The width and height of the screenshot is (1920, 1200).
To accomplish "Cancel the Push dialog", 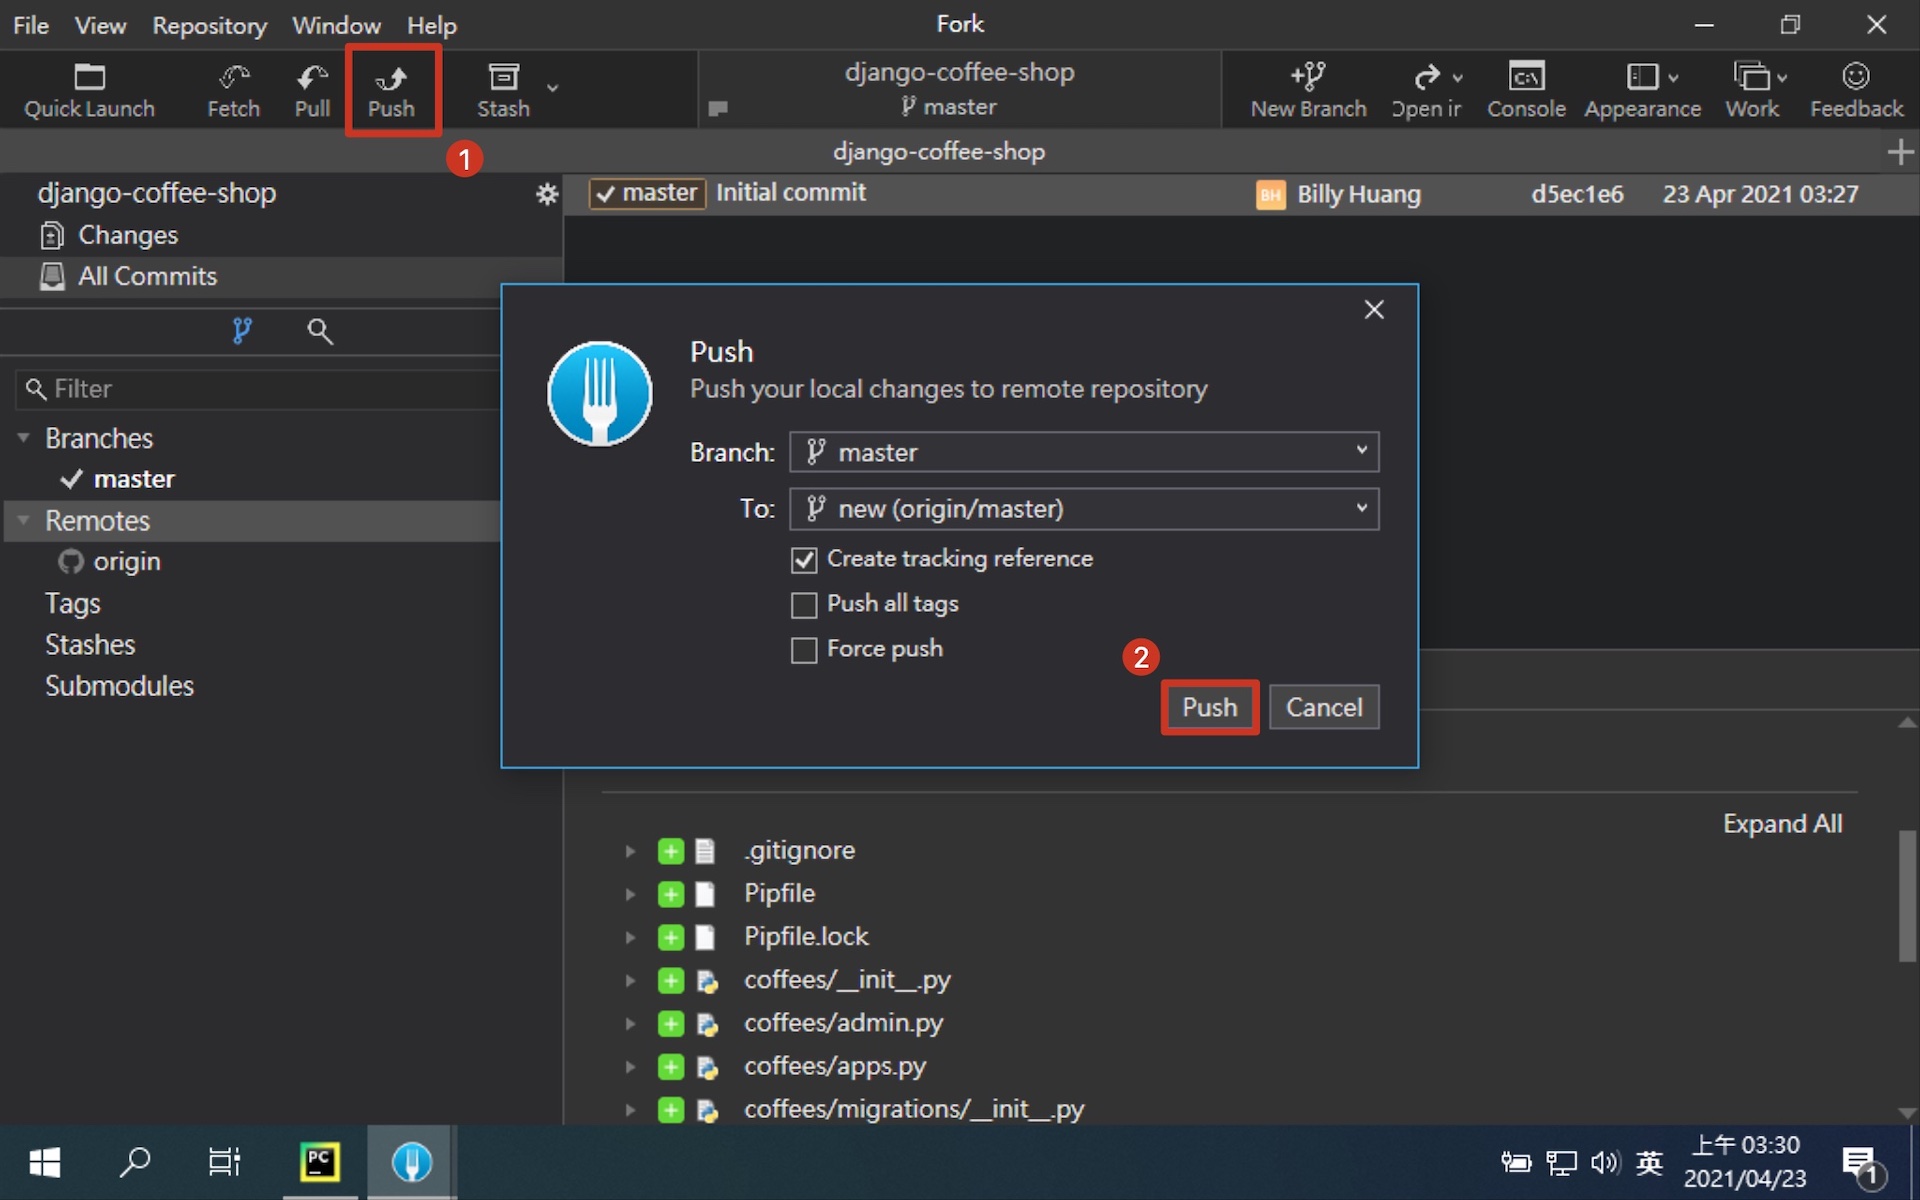I will pyautogui.click(x=1324, y=707).
